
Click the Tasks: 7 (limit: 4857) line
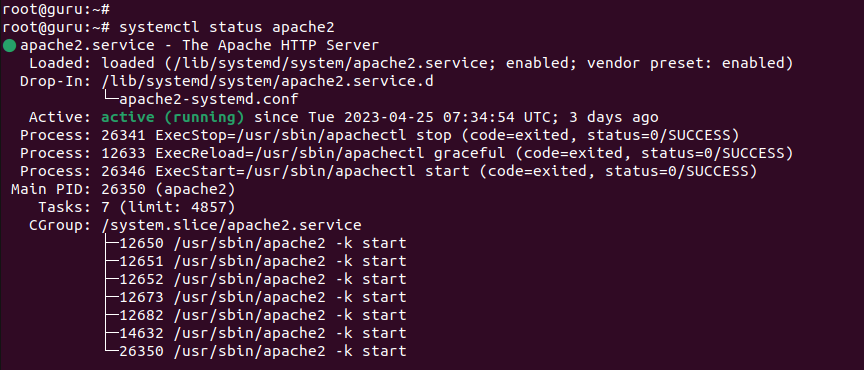tap(137, 208)
